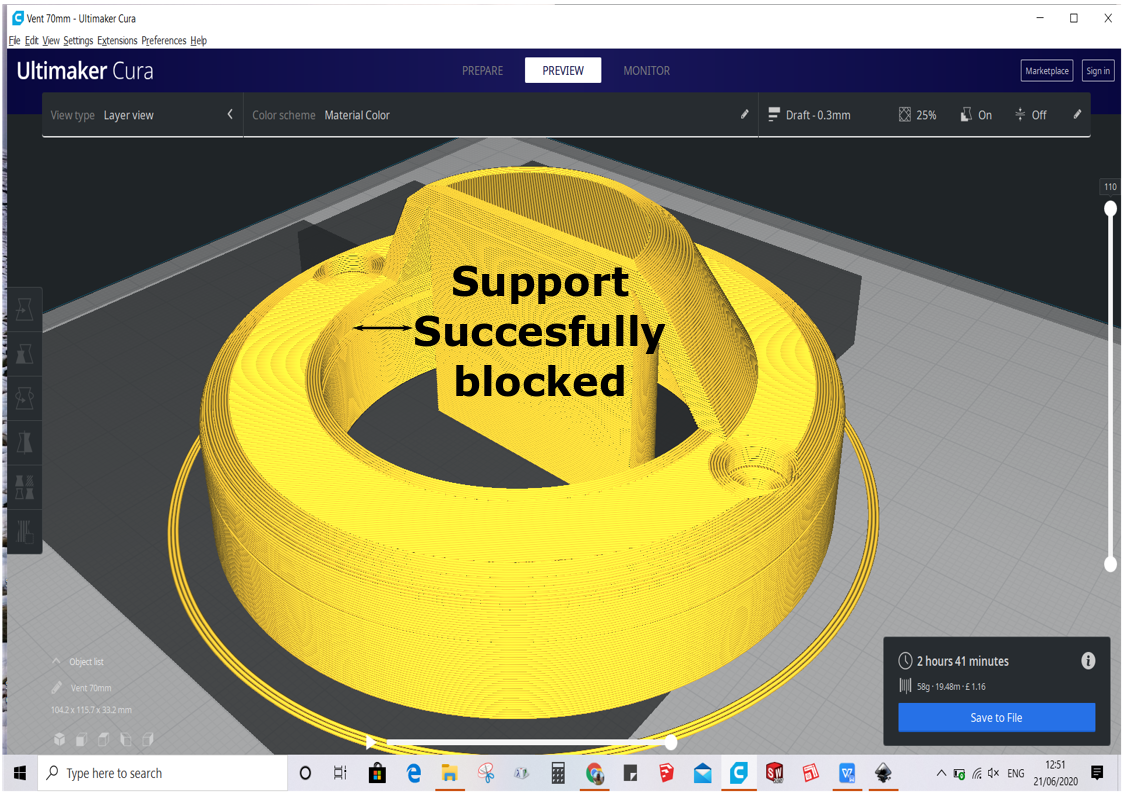This screenshot has height=794, width=1123.
Task: Switch to front view cube icon
Action: [82, 739]
